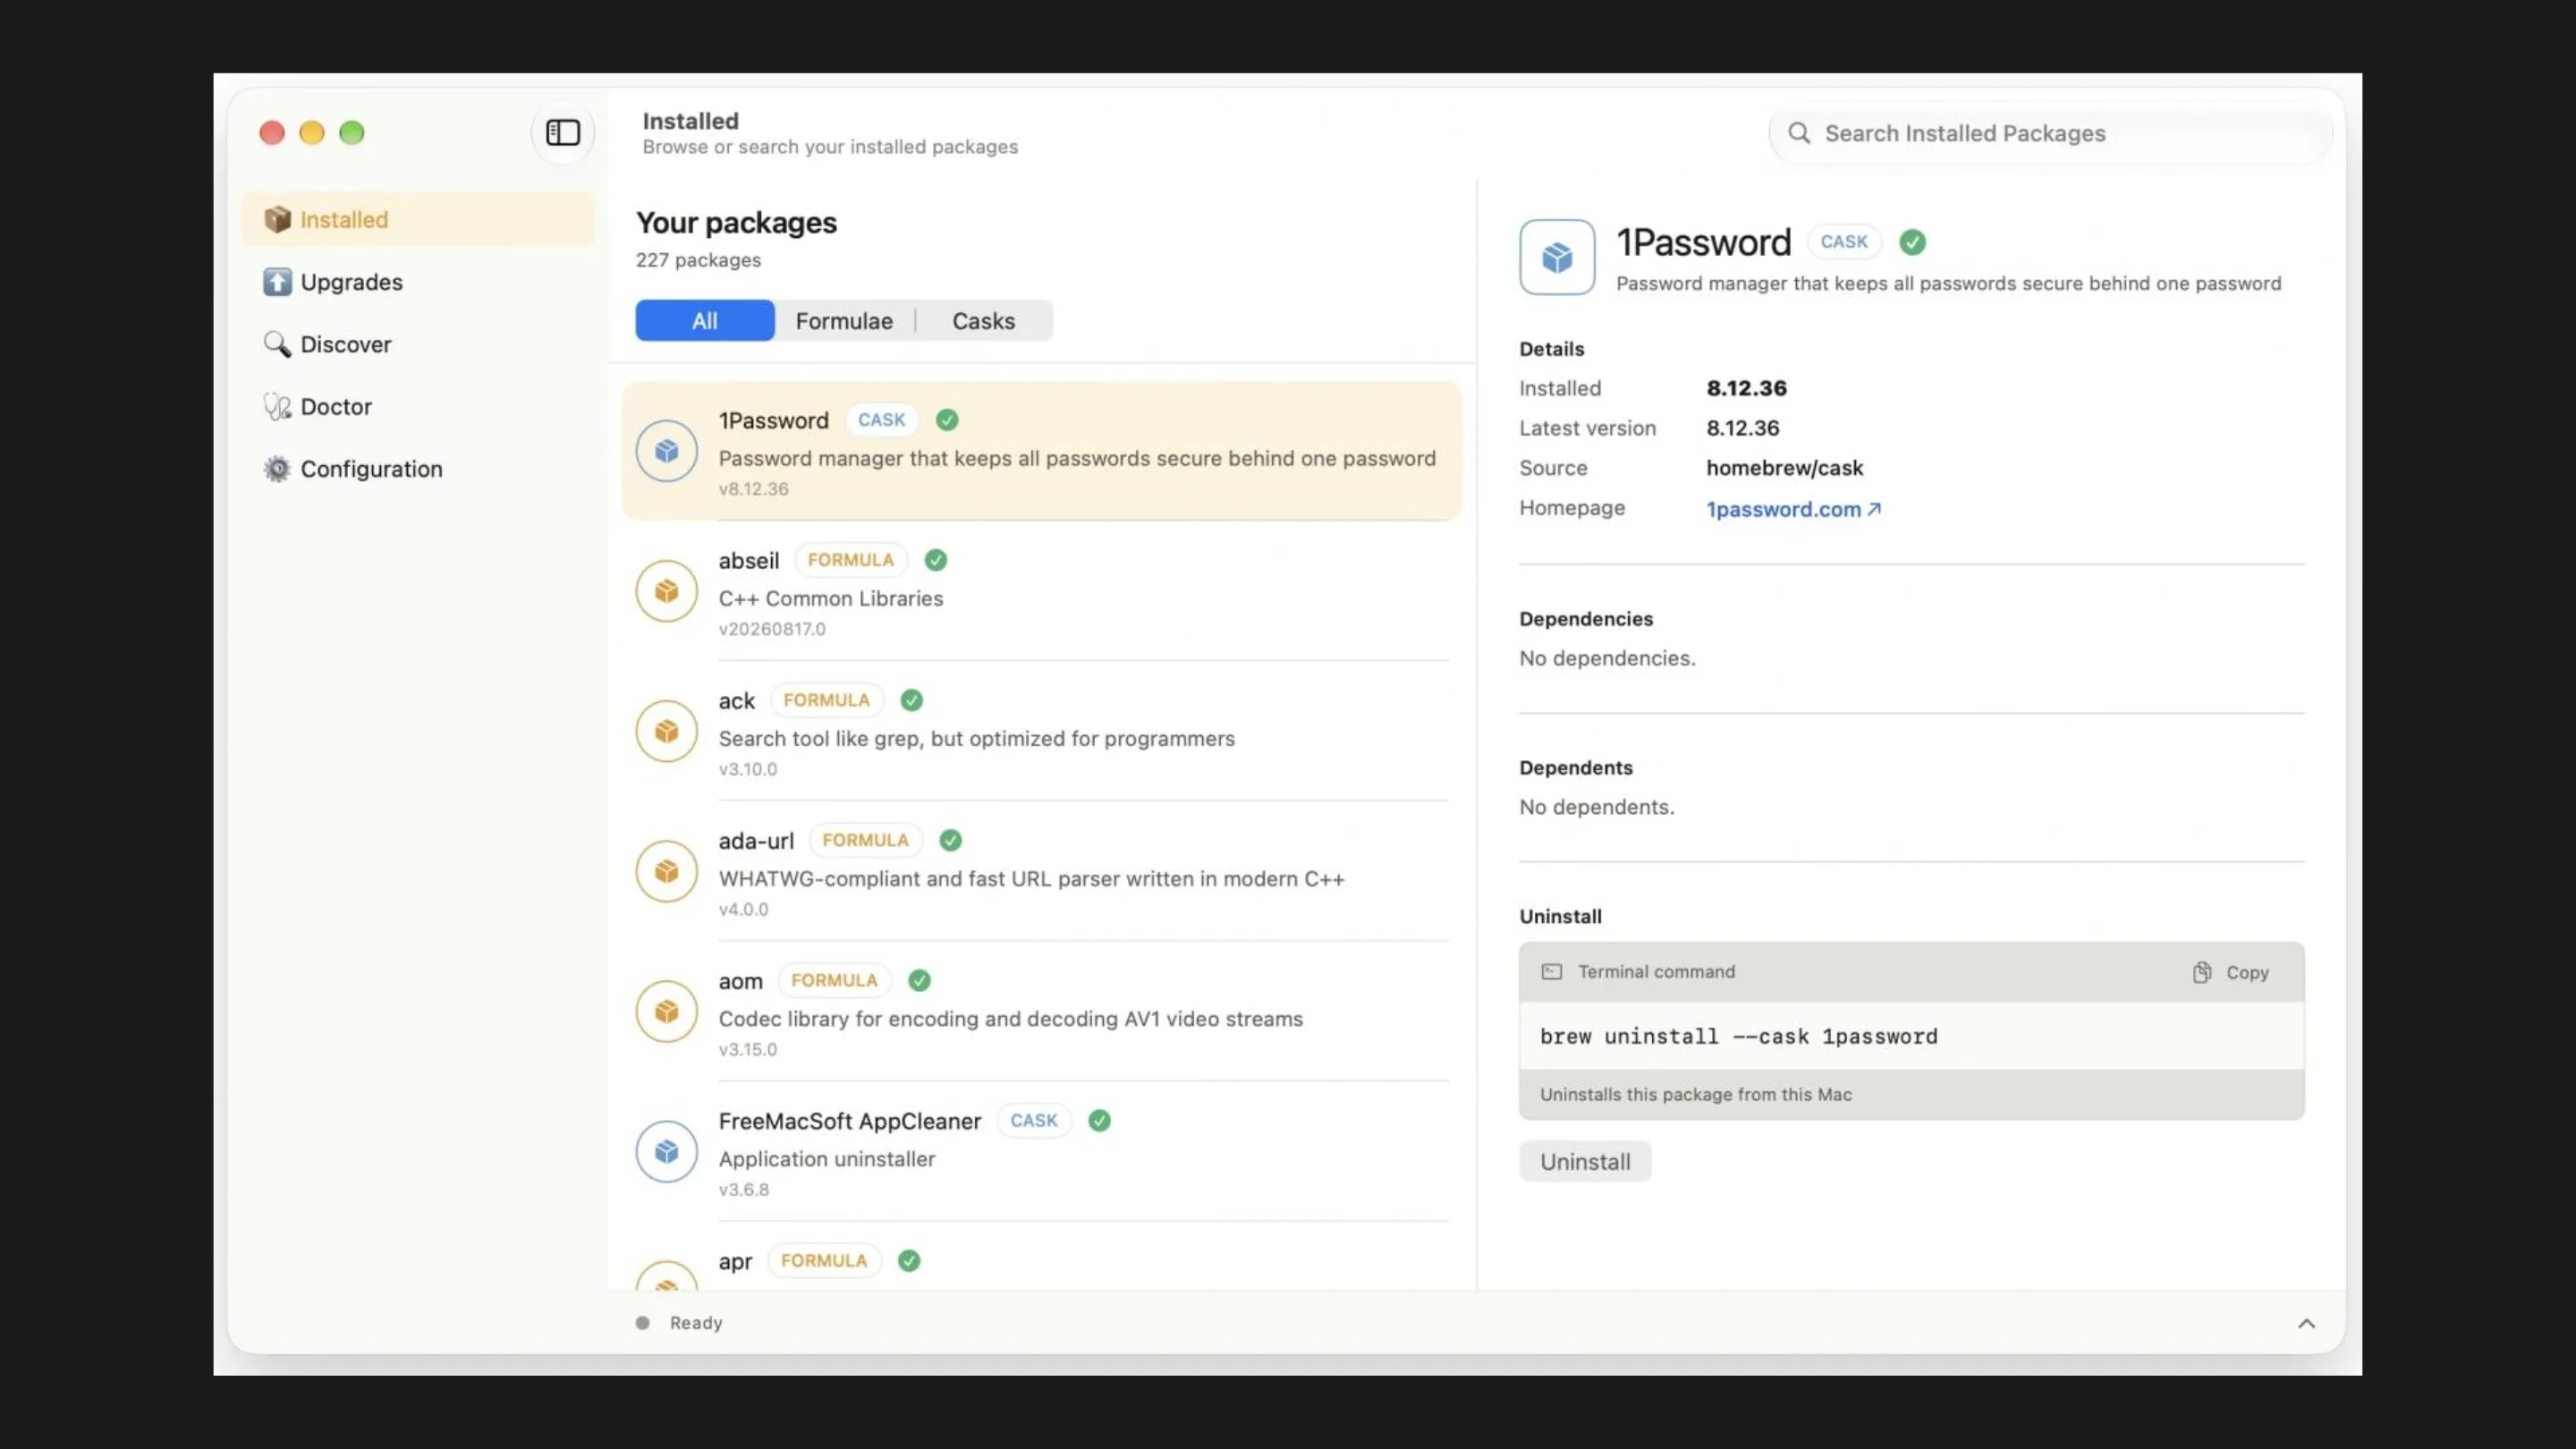Image resolution: width=2576 pixels, height=1449 pixels.
Task: Click the FORMULA badge beside ada-url
Action: click(865, 840)
